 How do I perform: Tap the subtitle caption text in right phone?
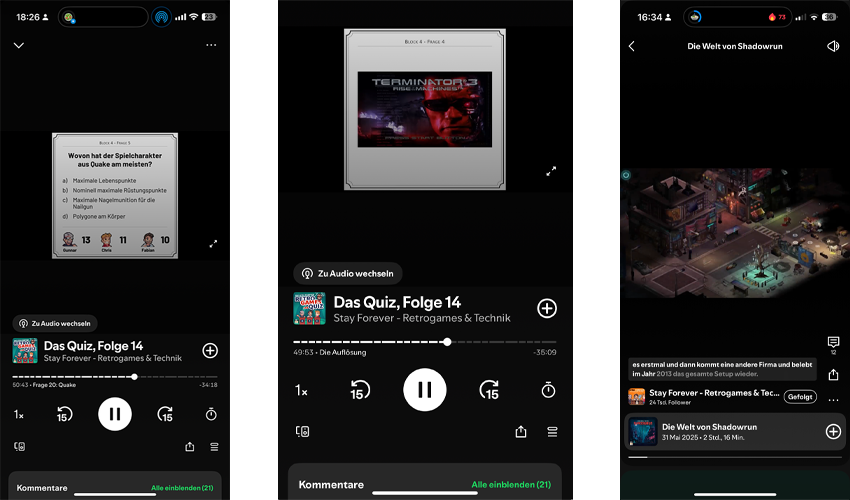tap(723, 369)
